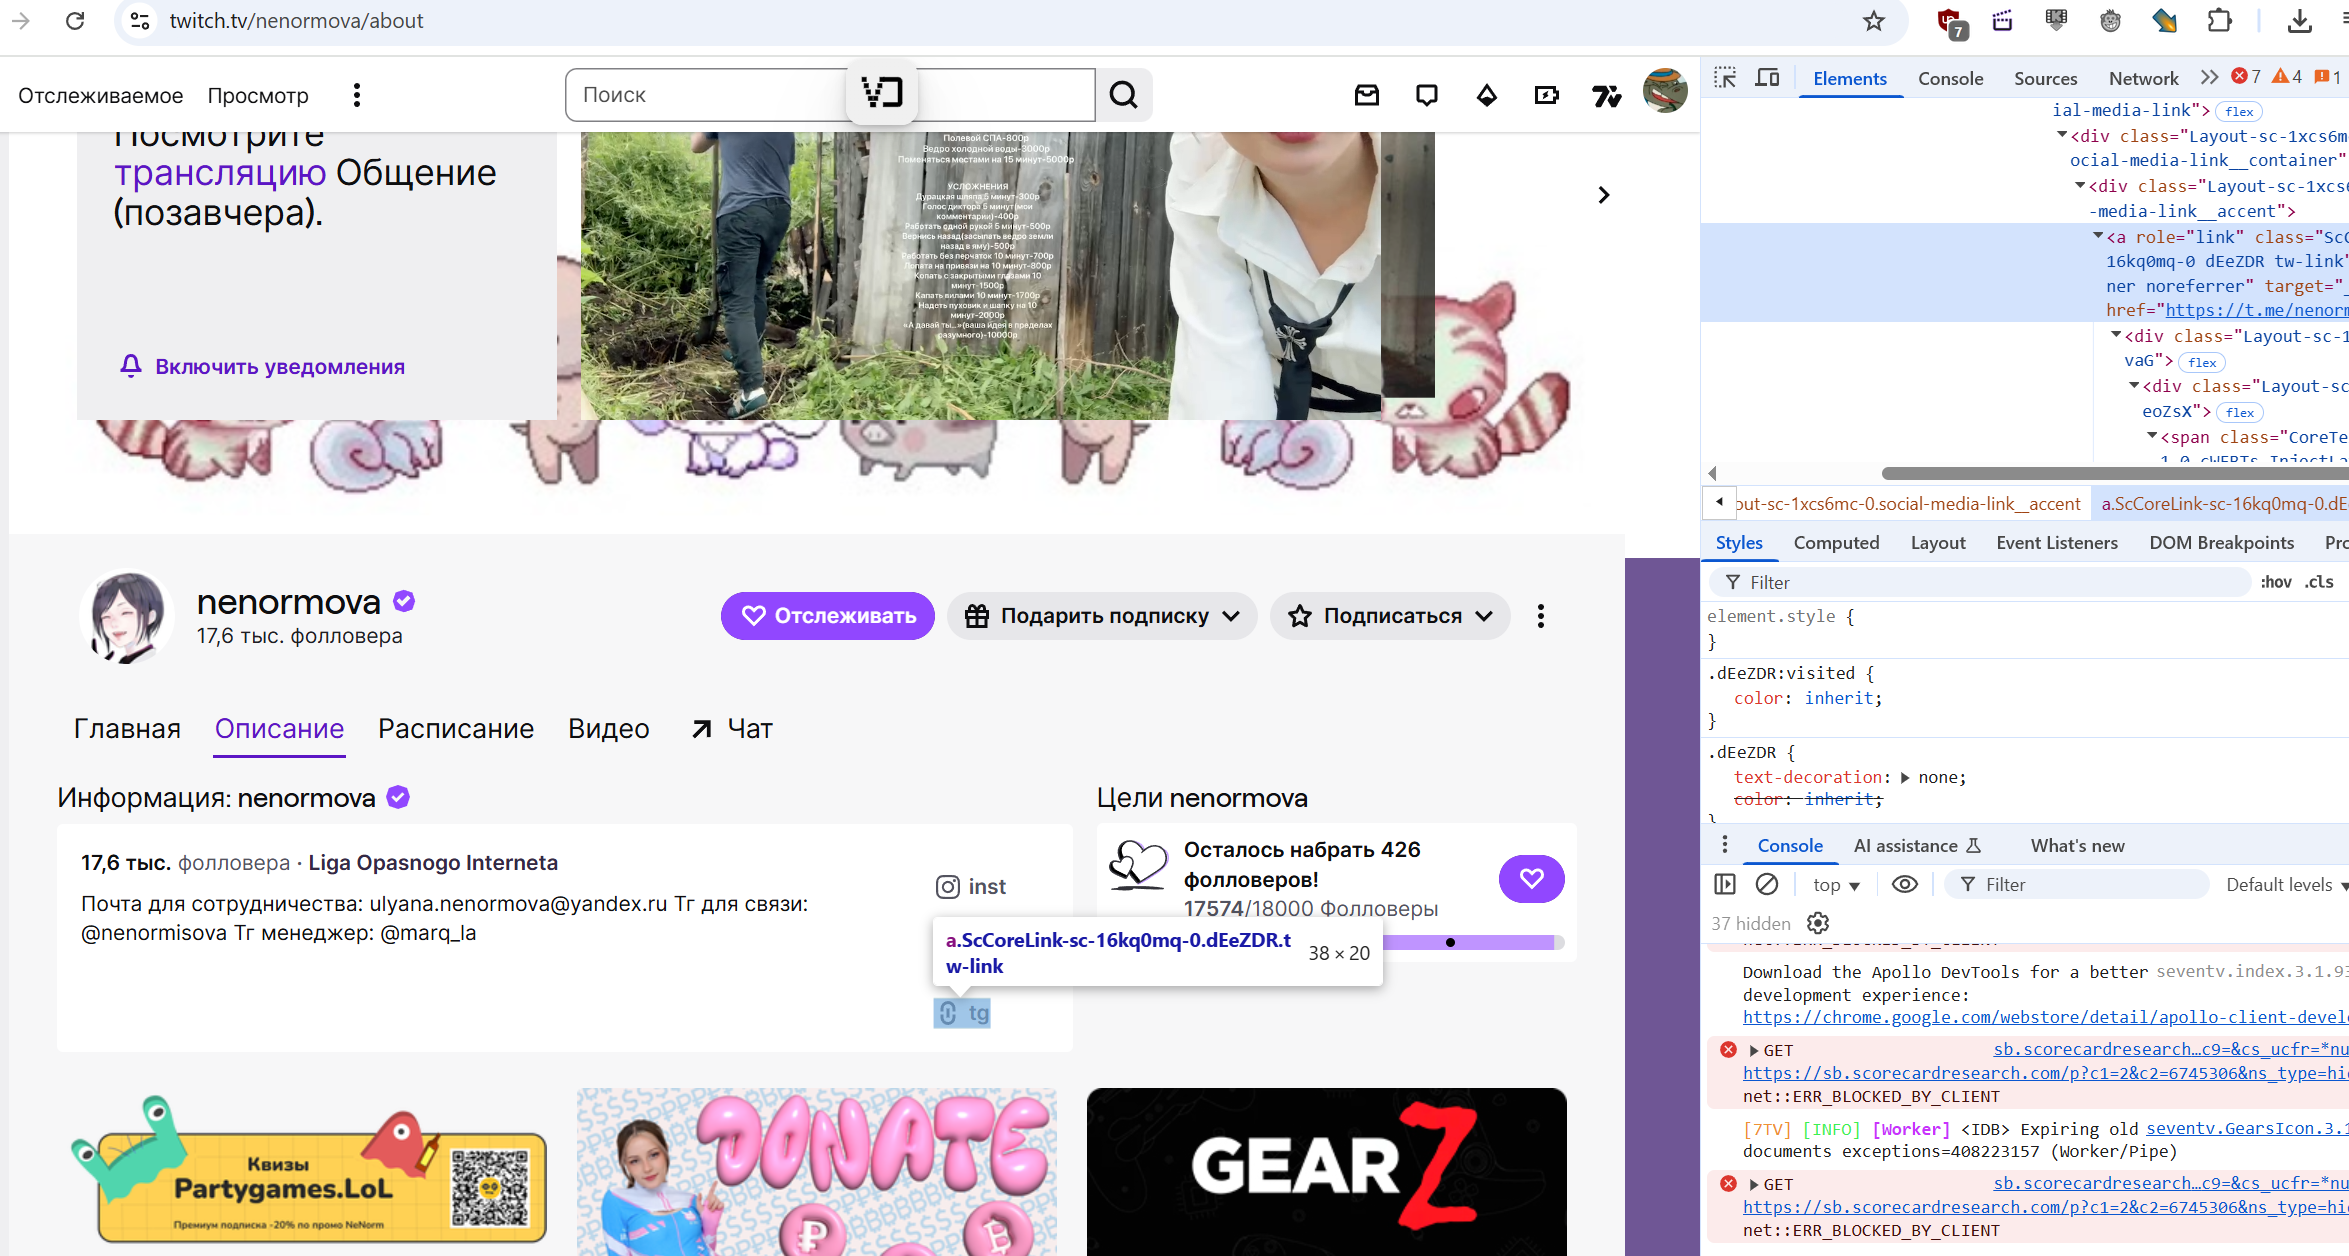Bookmark this page with the star icon
Screen dimensions: 2349x1256
[x=1874, y=21]
